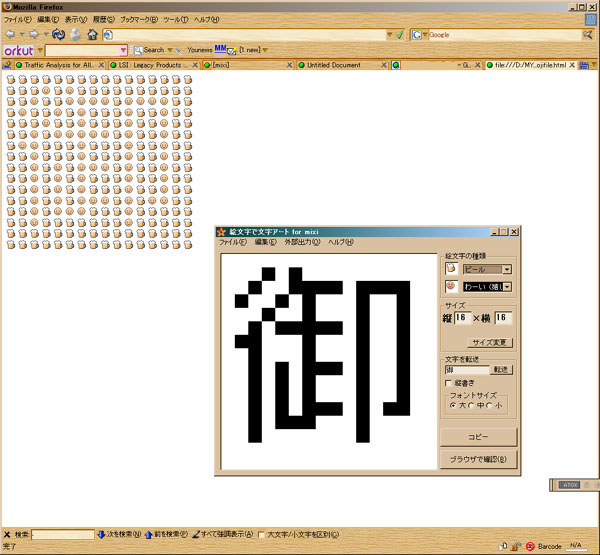Click the page icon in the address bar
600x555 pixels.
point(108,35)
